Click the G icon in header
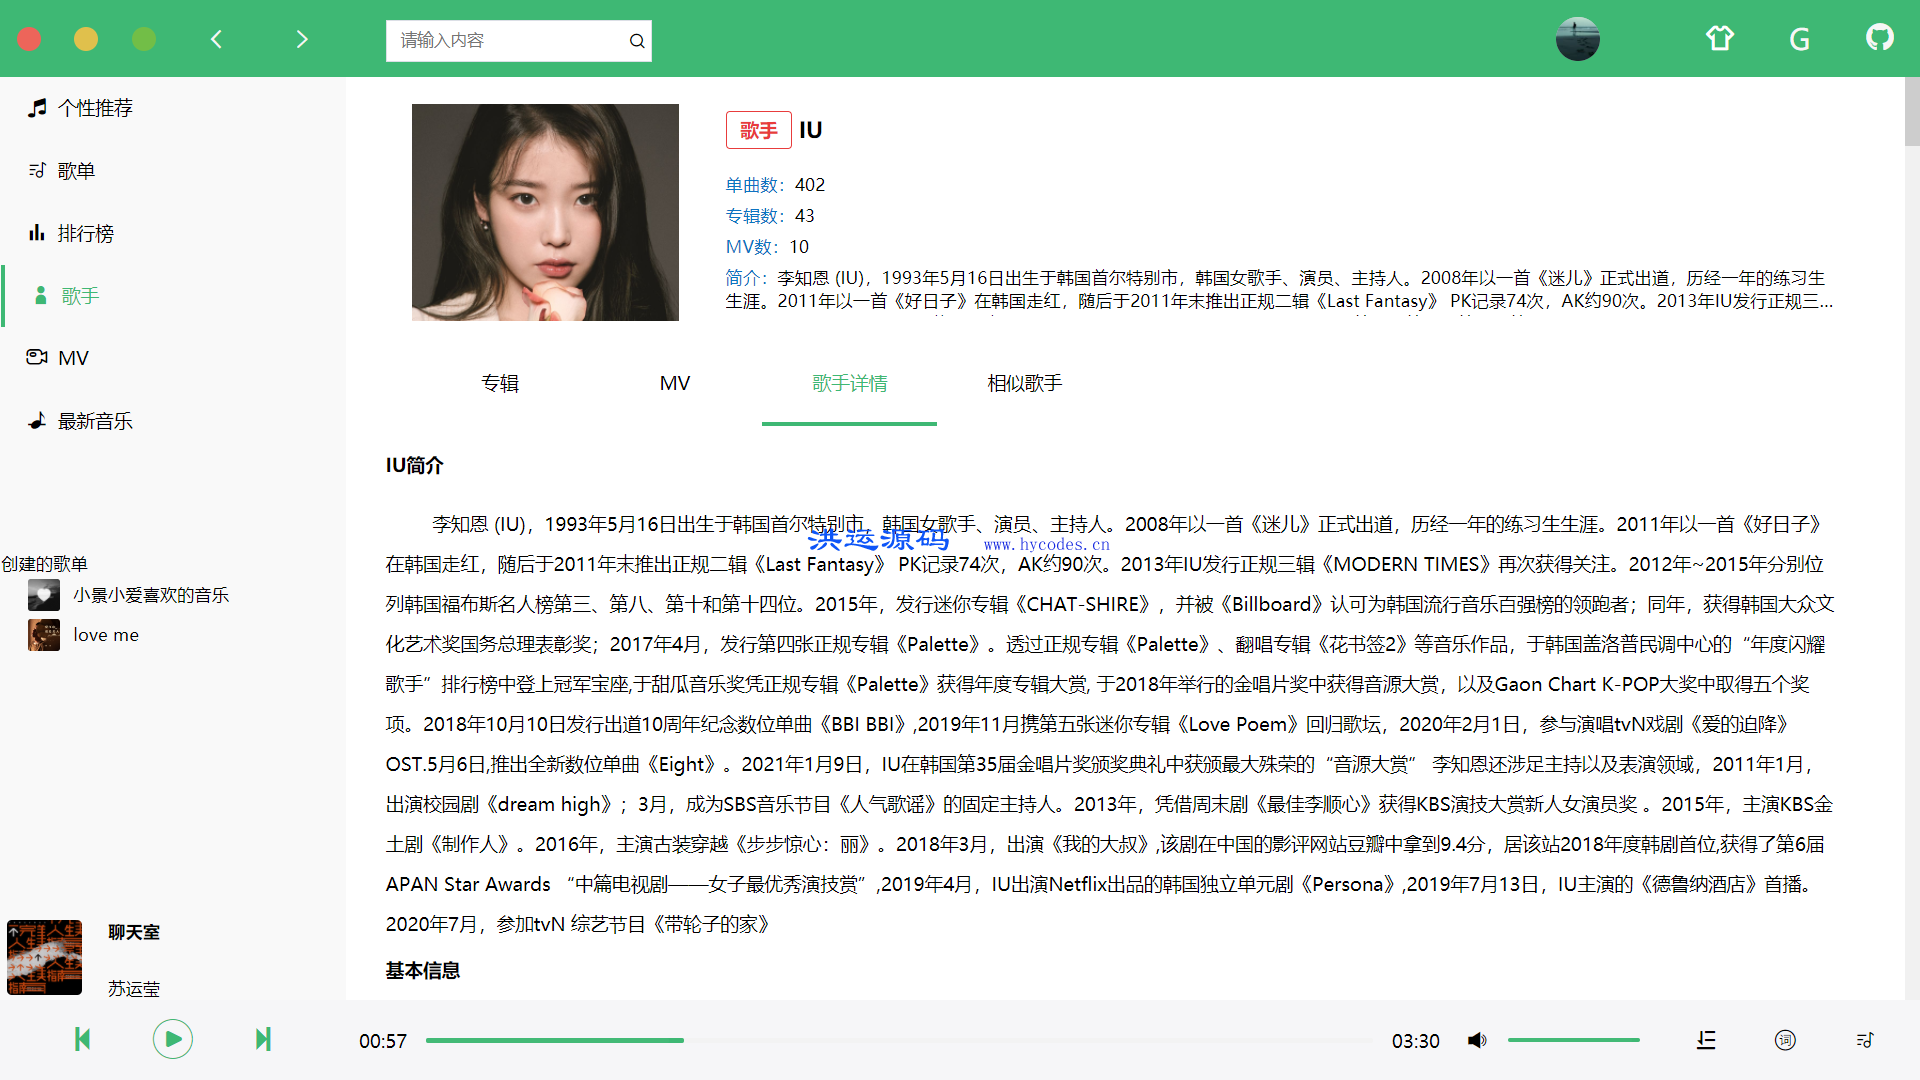This screenshot has height=1080, width=1920. pyautogui.click(x=1800, y=39)
